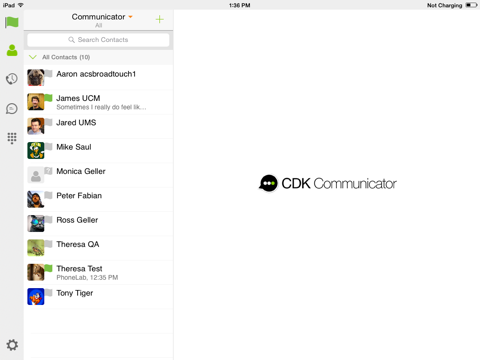Select contact Aaron acsbroadtouch1

(x=99, y=78)
